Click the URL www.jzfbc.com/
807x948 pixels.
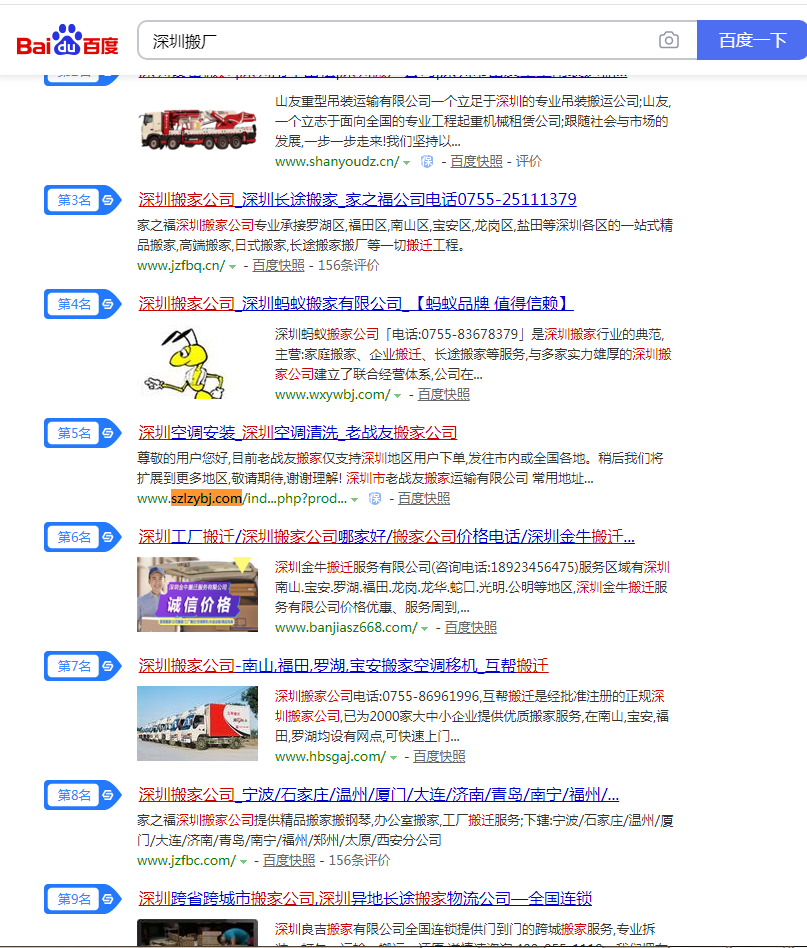pyautogui.click(x=187, y=860)
